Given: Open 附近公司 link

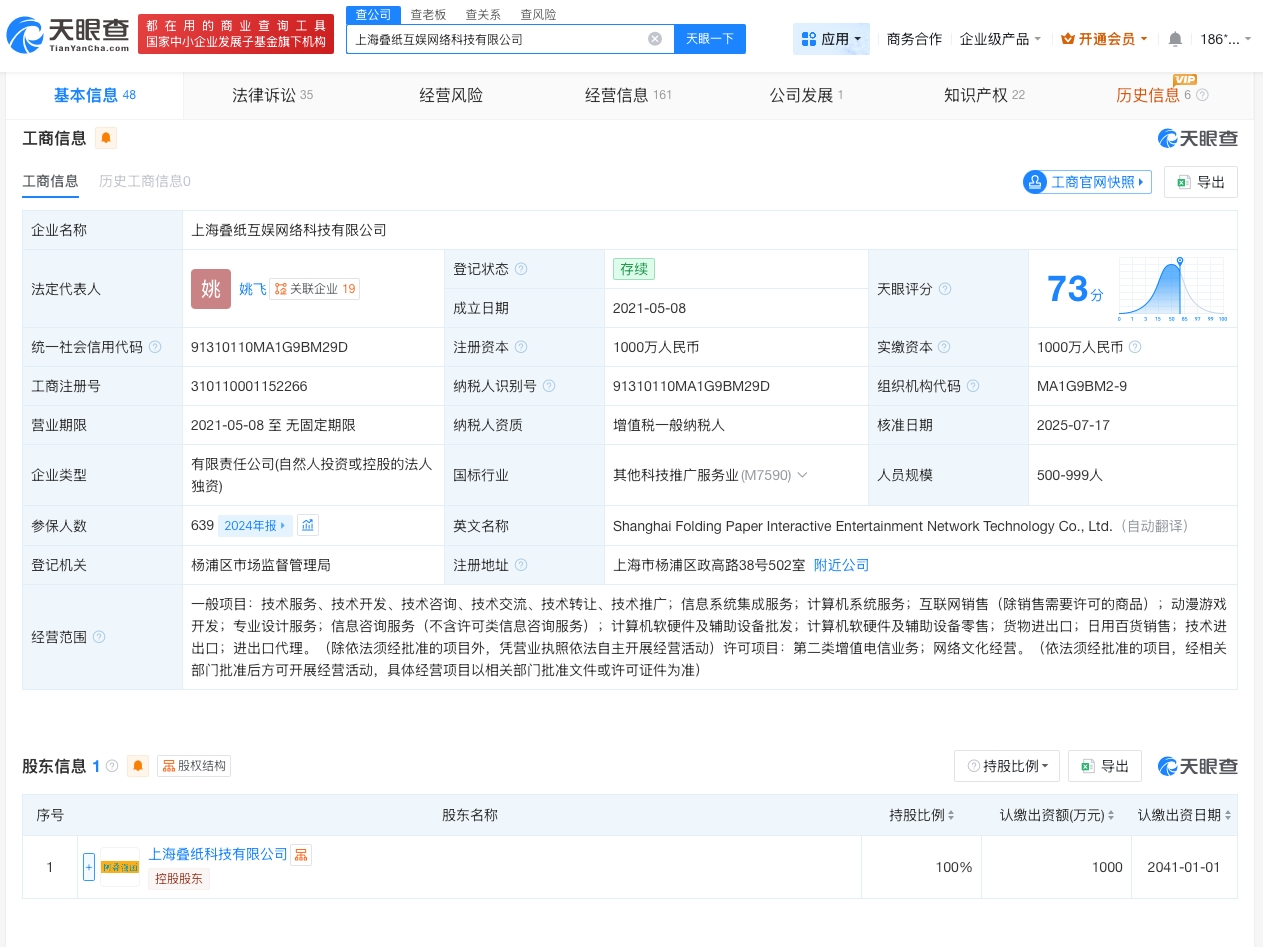Looking at the screenshot, I should (841, 565).
